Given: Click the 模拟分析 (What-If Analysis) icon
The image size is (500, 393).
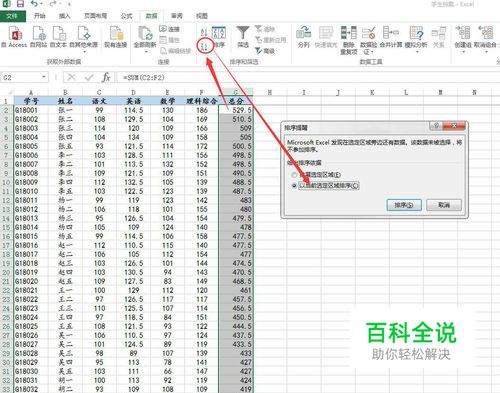Looking at the screenshot, I should [416, 33].
